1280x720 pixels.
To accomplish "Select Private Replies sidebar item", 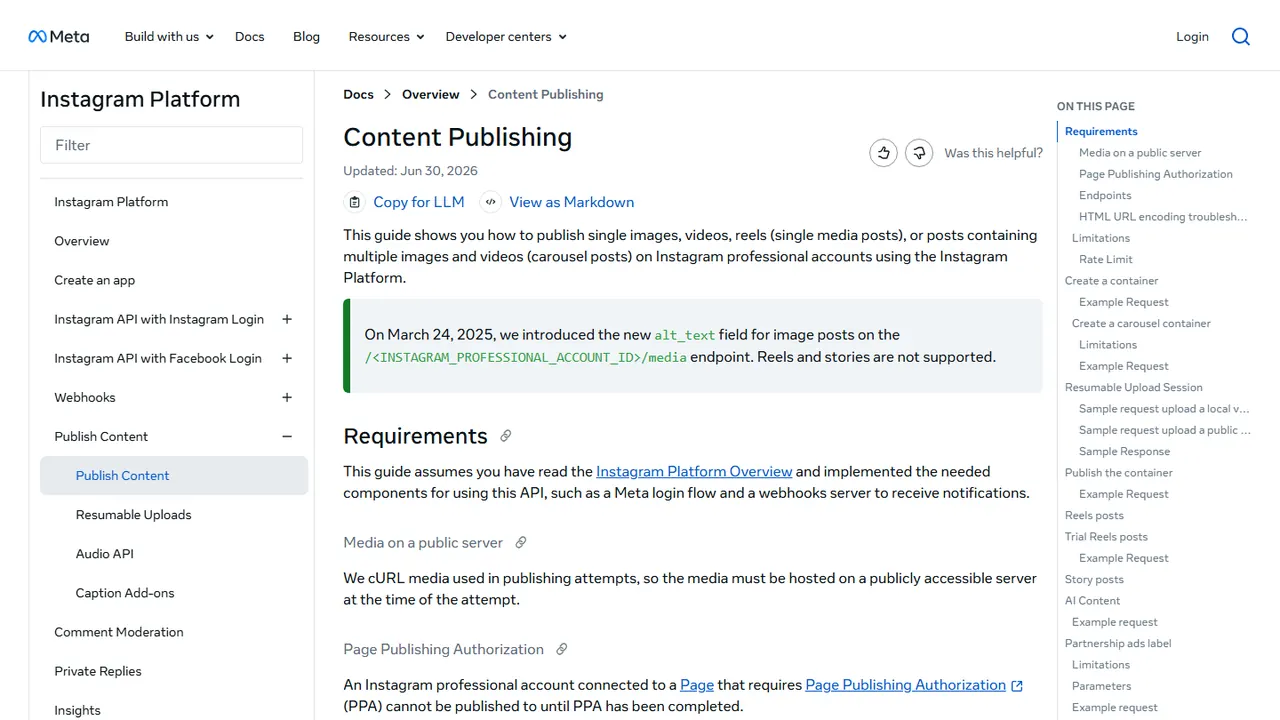I will click(98, 671).
